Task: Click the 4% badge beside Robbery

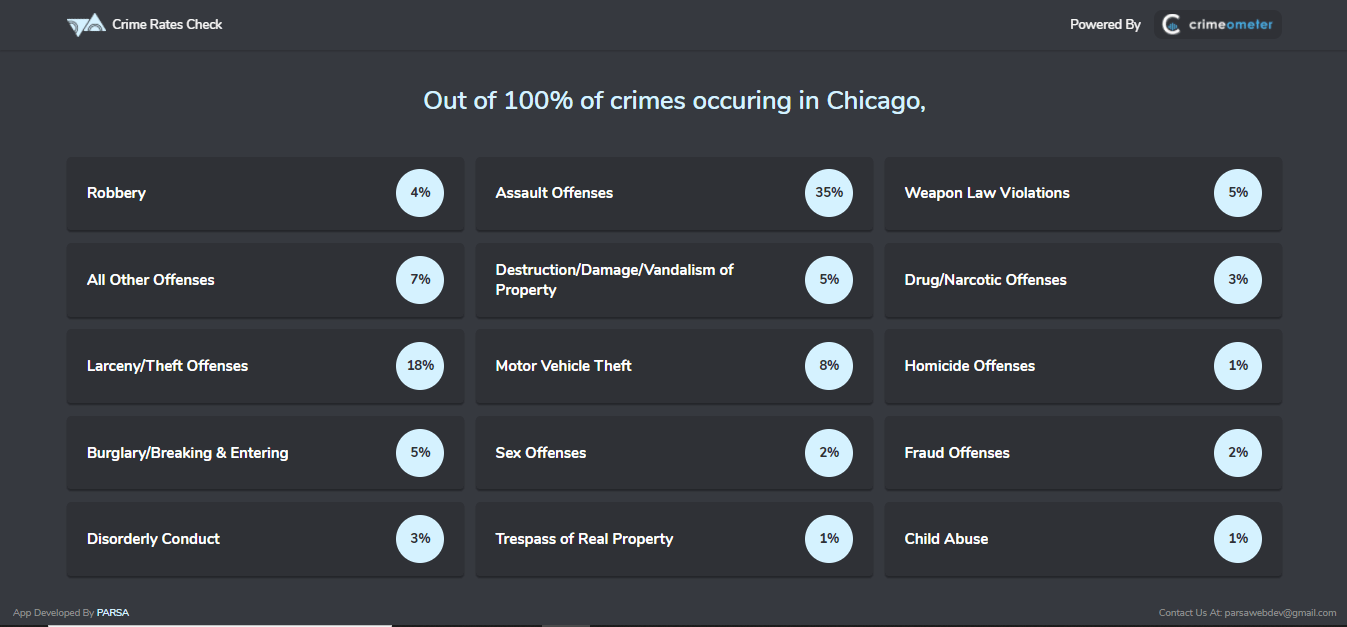Action: [x=420, y=193]
